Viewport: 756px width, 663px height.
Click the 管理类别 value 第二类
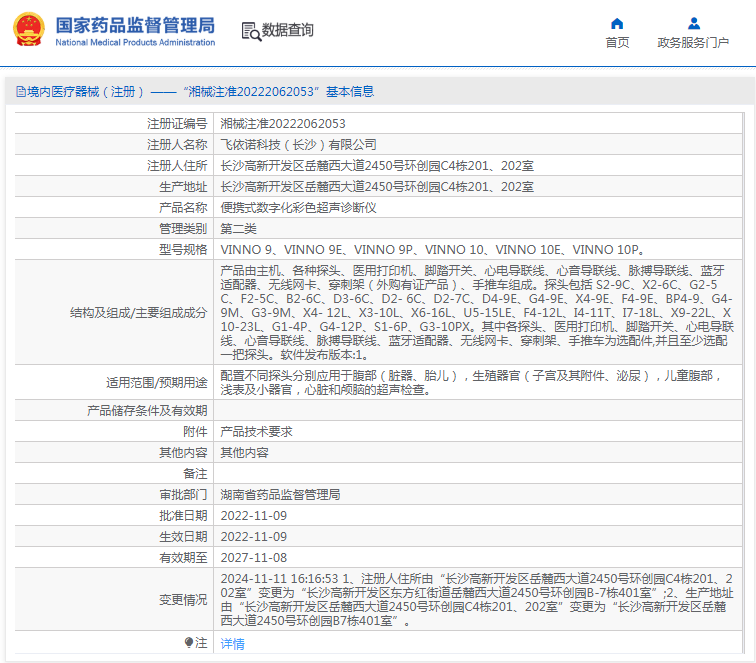pyautogui.click(x=238, y=229)
